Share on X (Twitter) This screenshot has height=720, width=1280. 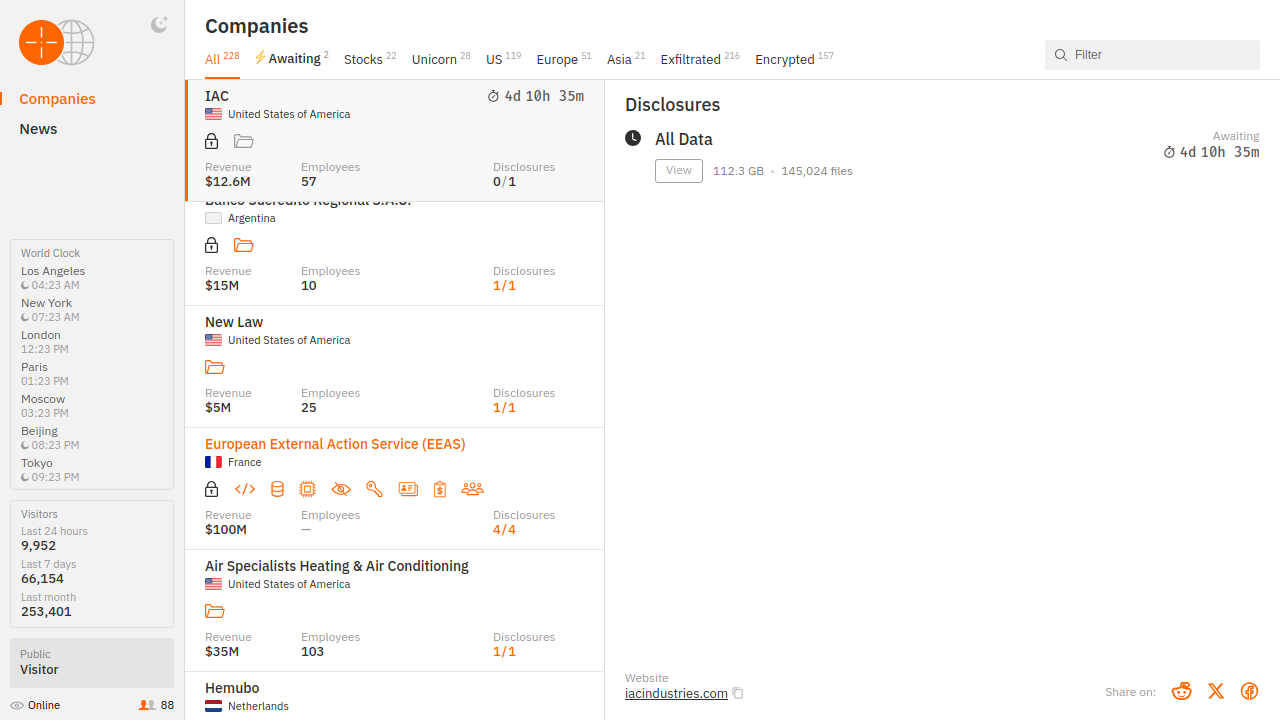(1216, 691)
